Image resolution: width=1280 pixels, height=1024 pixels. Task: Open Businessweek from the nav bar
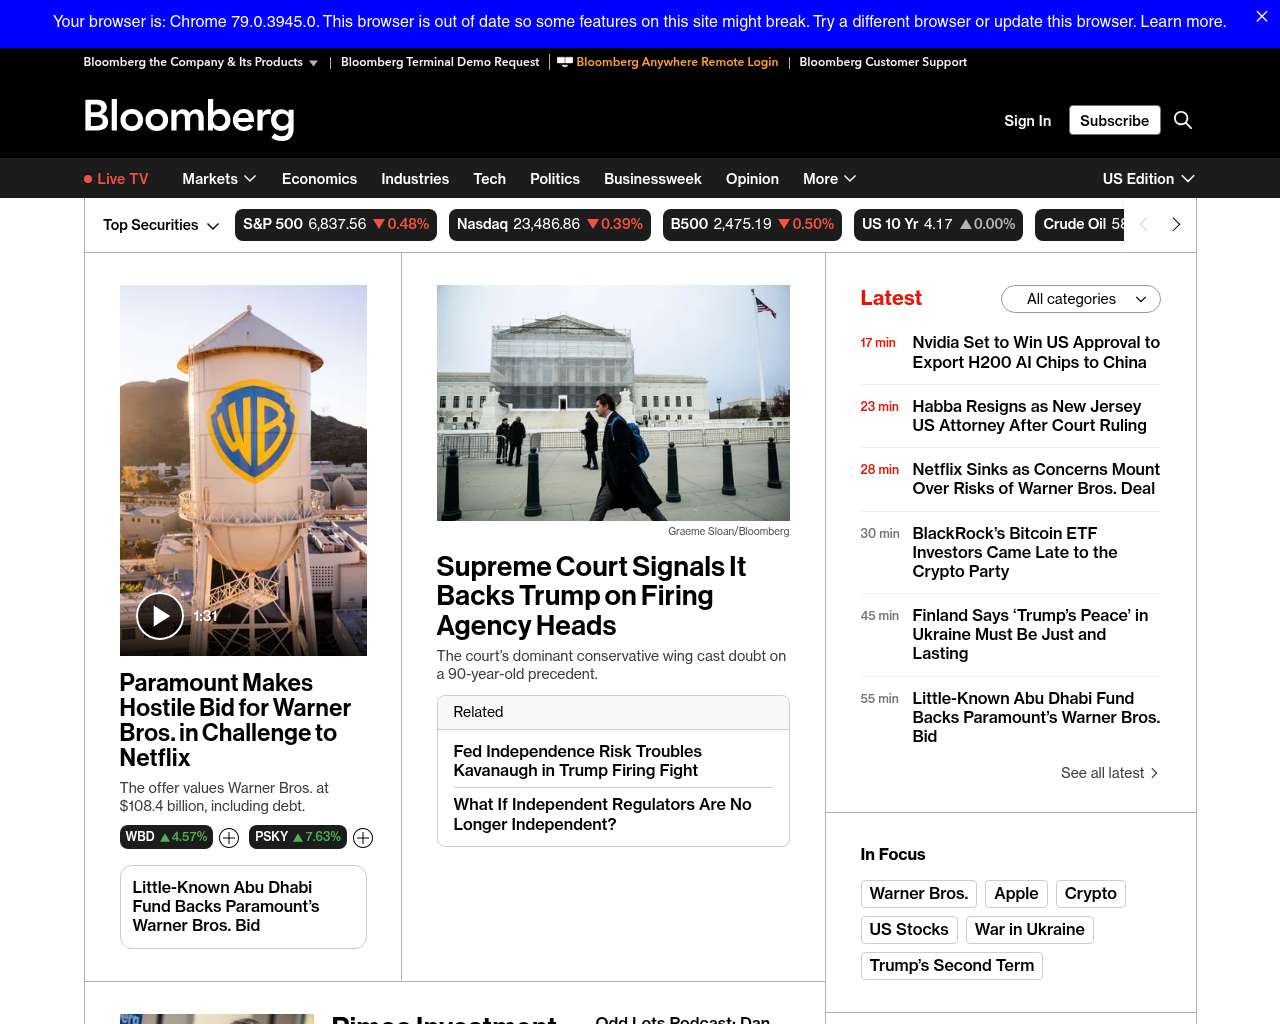653,179
